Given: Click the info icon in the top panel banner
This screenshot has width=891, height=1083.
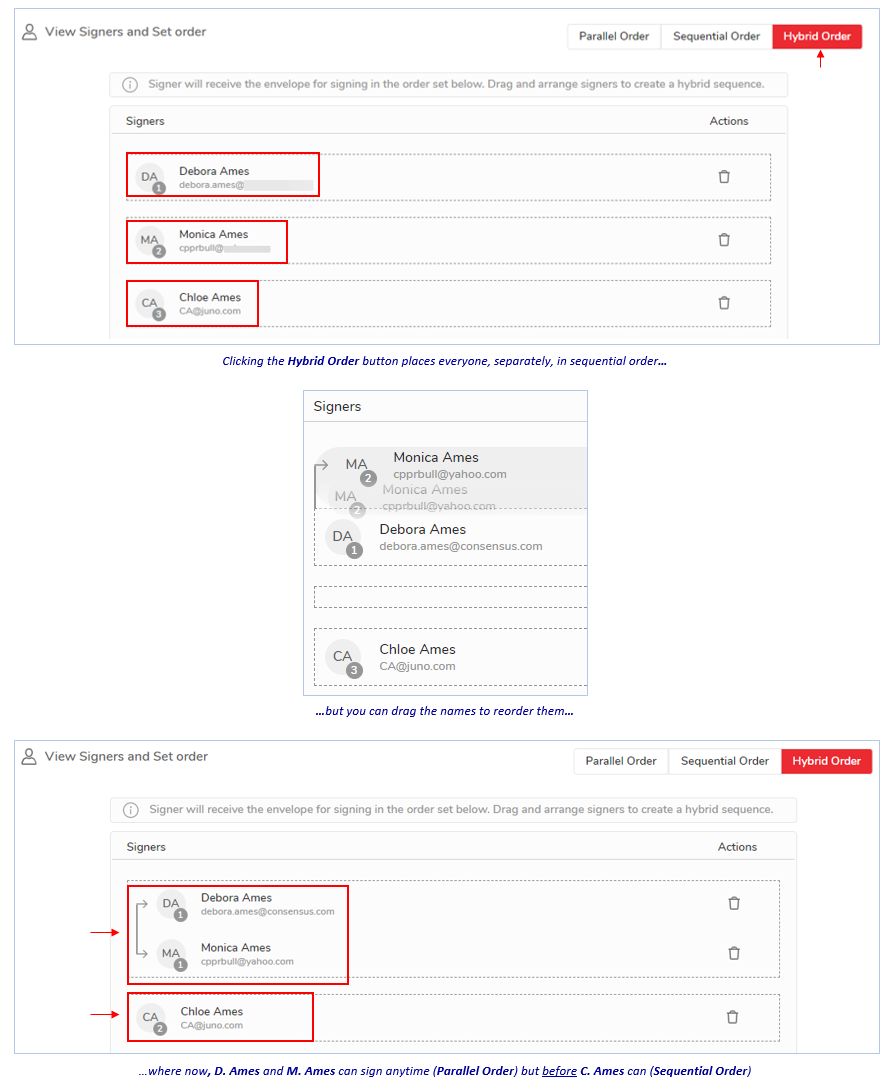Looking at the screenshot, I should click(x=130, y=85).
